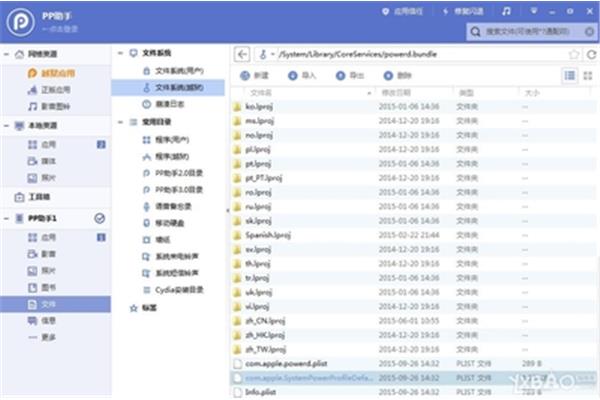
Task: Bookmark this path with the star icon
Action: pos(574,54)
